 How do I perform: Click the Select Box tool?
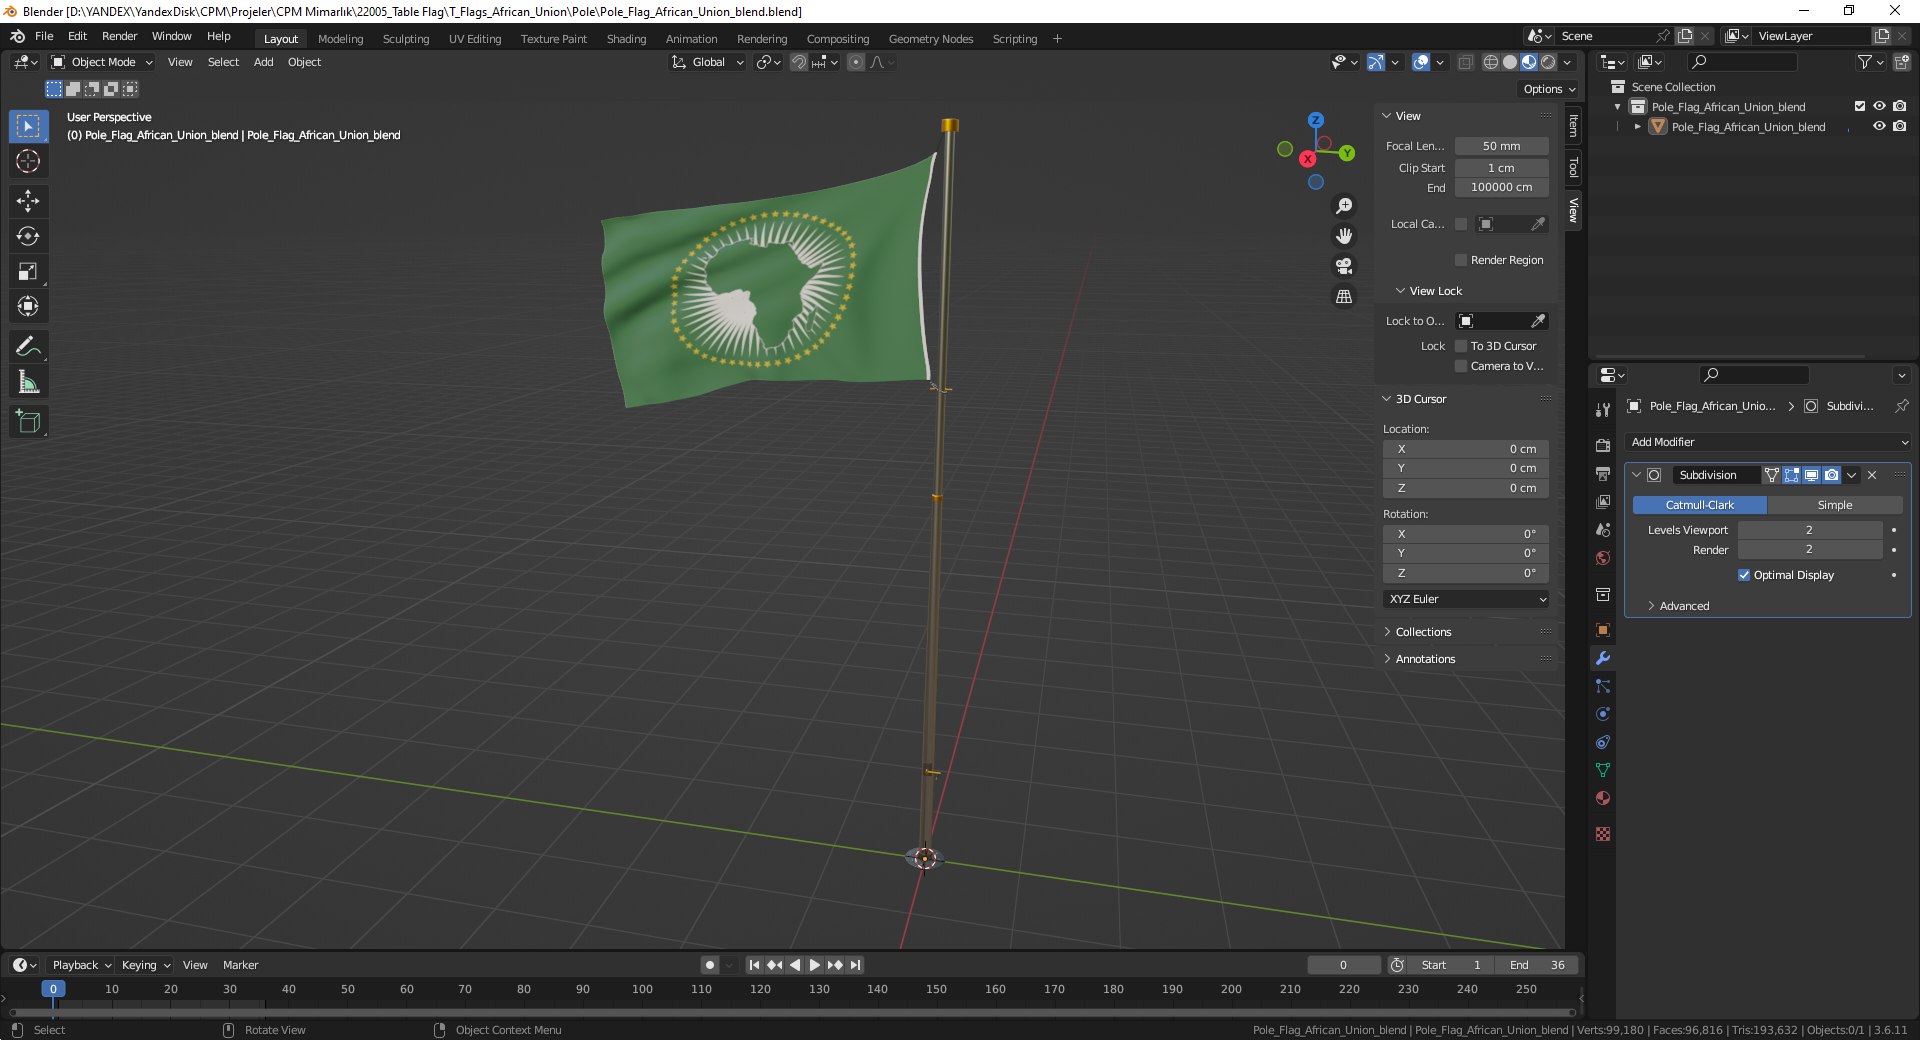[28, 126]
